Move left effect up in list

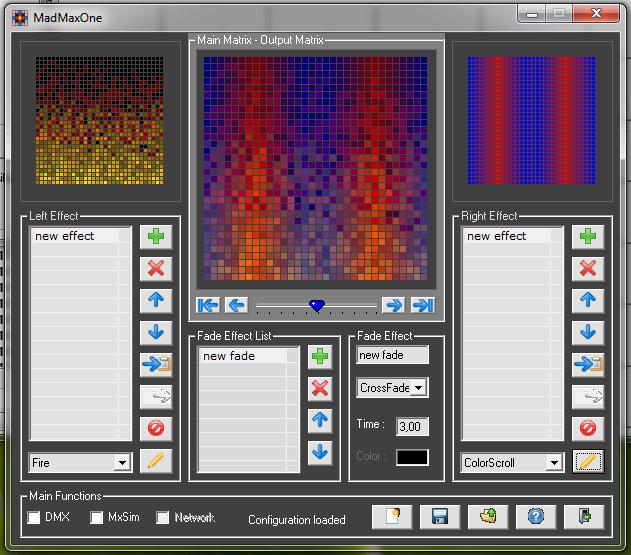(x=155, y=300)
